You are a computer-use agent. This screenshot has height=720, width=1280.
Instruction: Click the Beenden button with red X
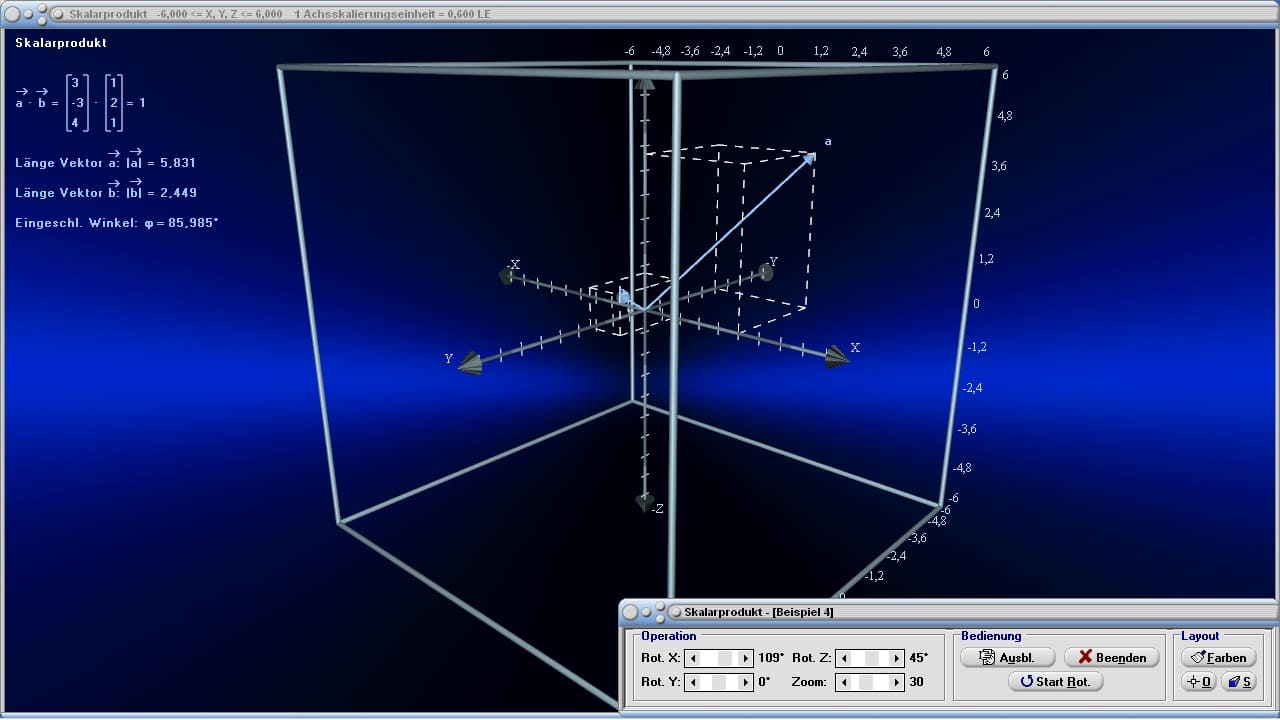(1112, 657)
